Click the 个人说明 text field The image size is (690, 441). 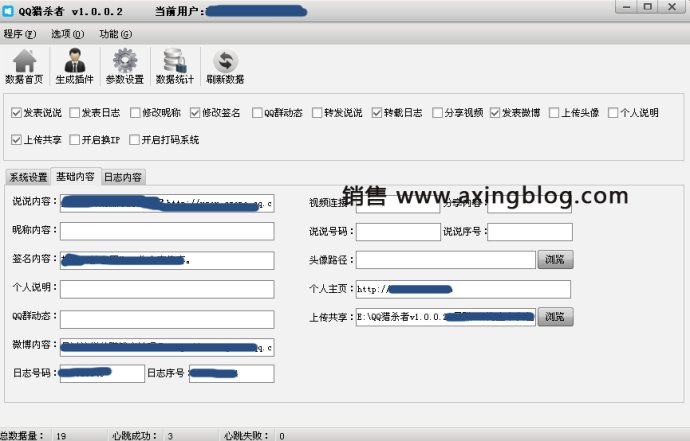(x=167, y=290)
